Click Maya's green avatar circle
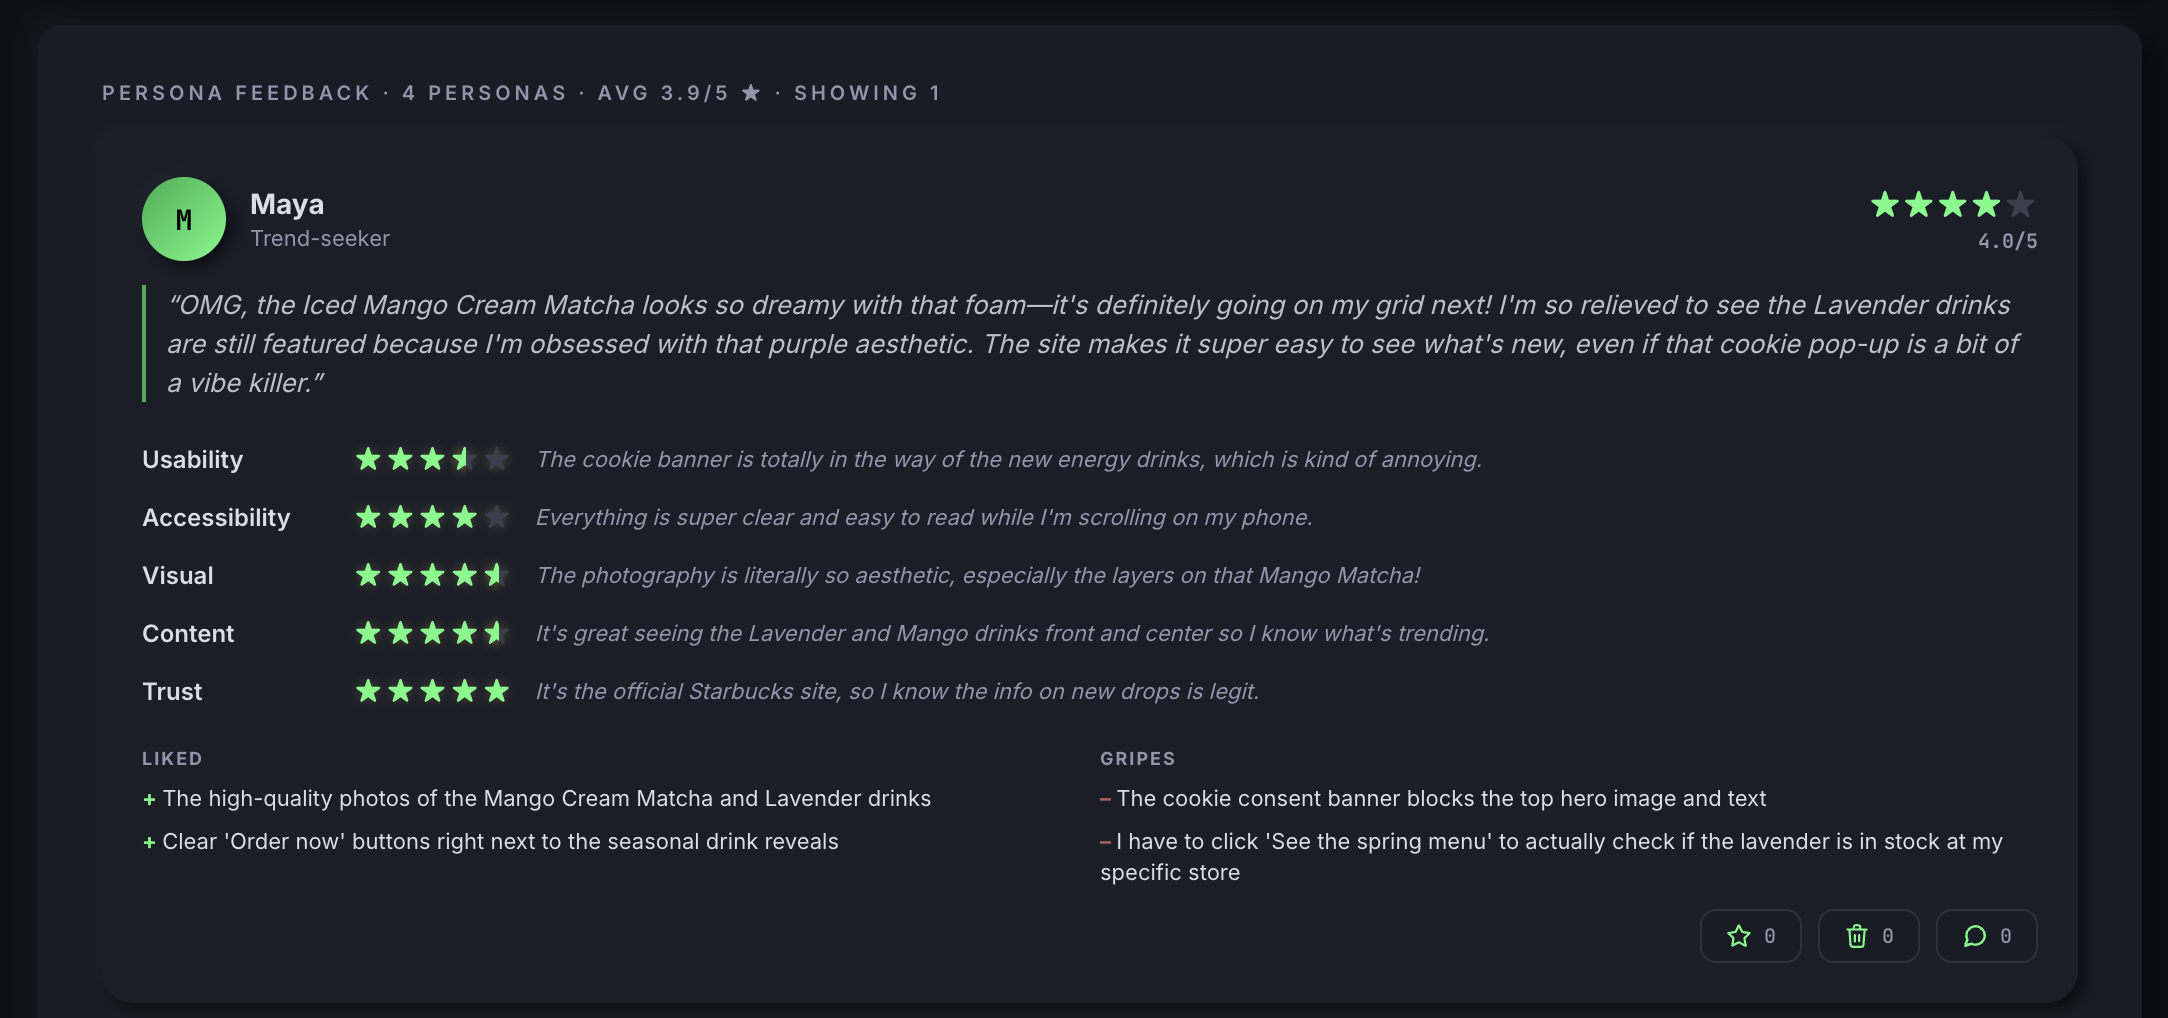The width and height of the screenshot is (2168, 1018). click(x=184, y=219)
